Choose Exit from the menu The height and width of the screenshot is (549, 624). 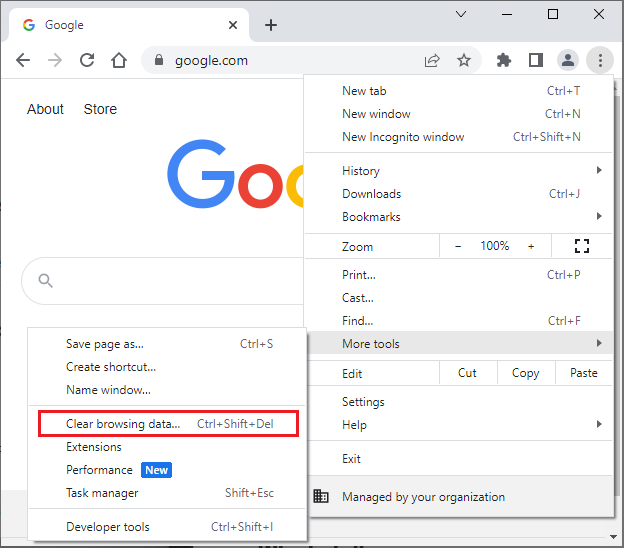tap(458, 459)
